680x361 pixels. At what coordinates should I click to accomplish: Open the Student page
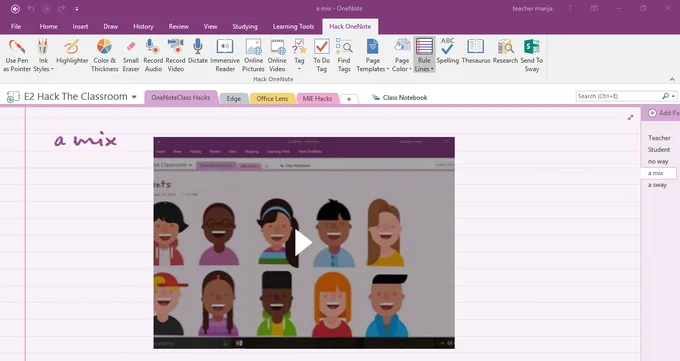[659, 149]
